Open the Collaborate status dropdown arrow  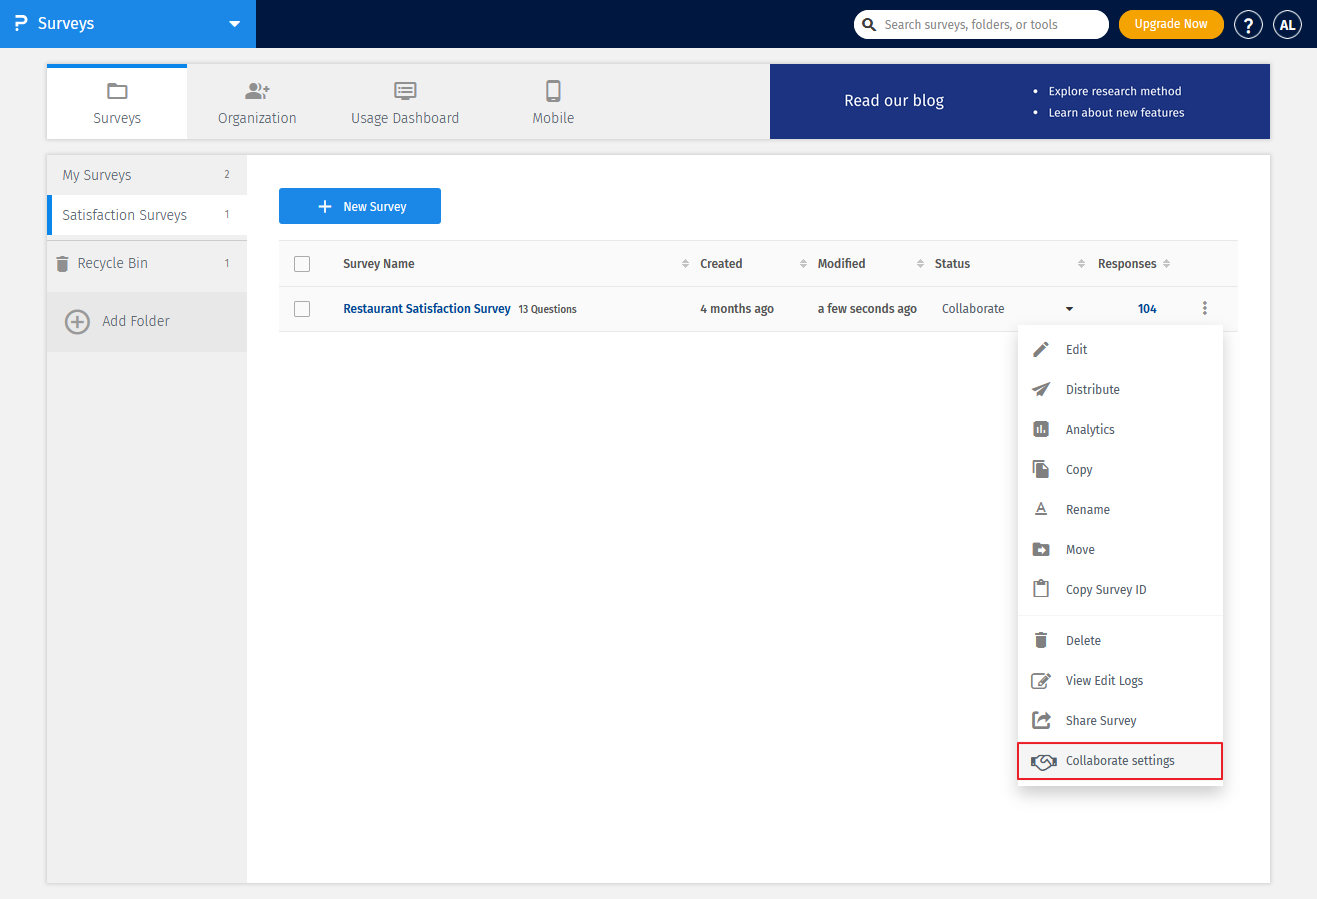1069,309
